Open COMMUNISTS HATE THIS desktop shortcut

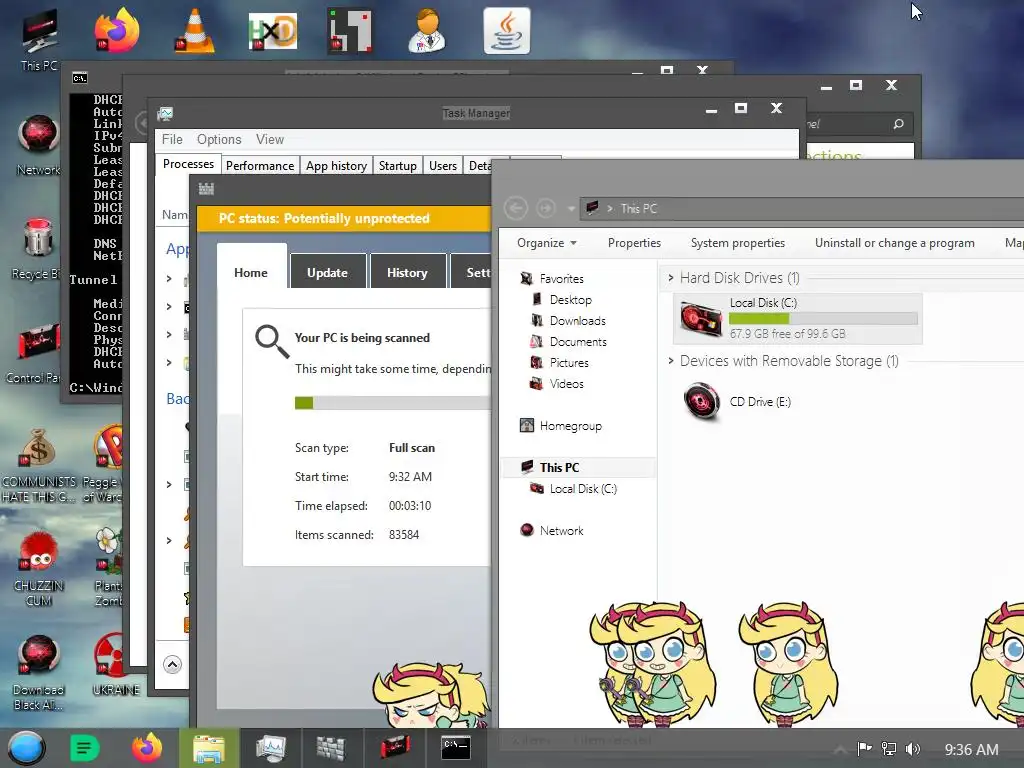pos(38,464)
